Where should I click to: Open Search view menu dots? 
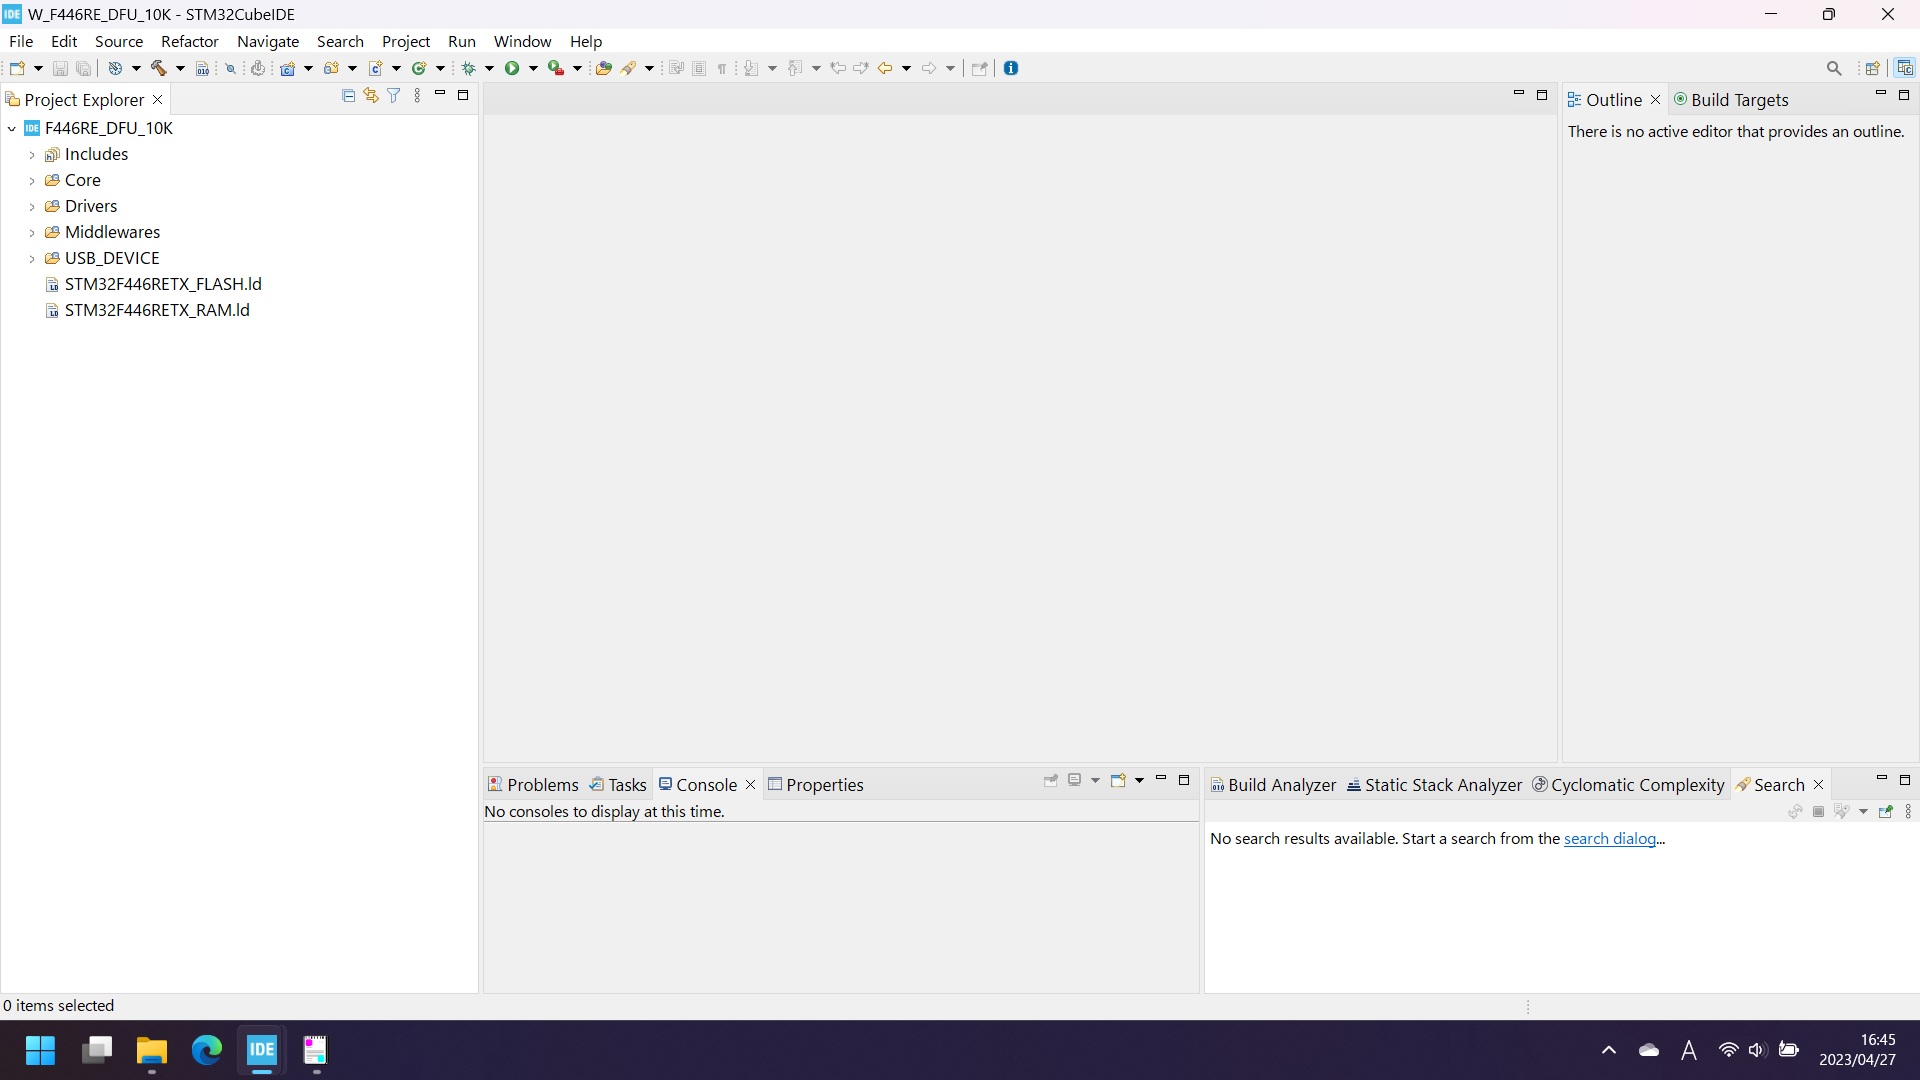(1908, 812)
